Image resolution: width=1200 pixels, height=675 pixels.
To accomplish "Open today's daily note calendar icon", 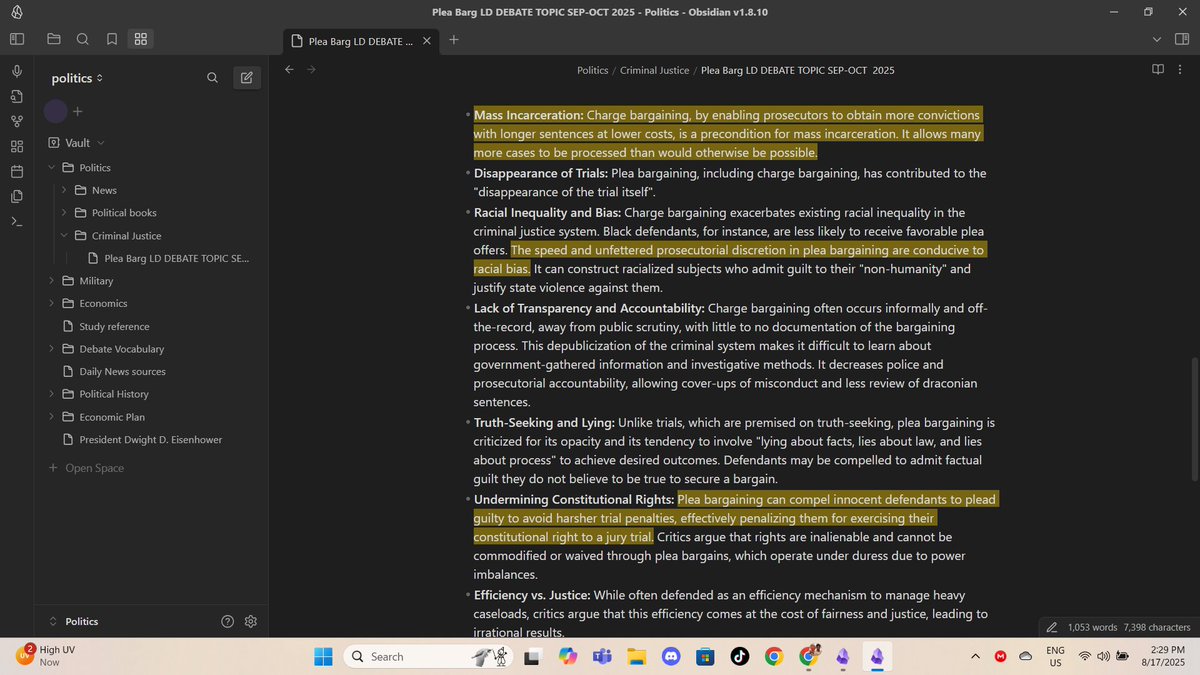I will (x=17, y=171).
